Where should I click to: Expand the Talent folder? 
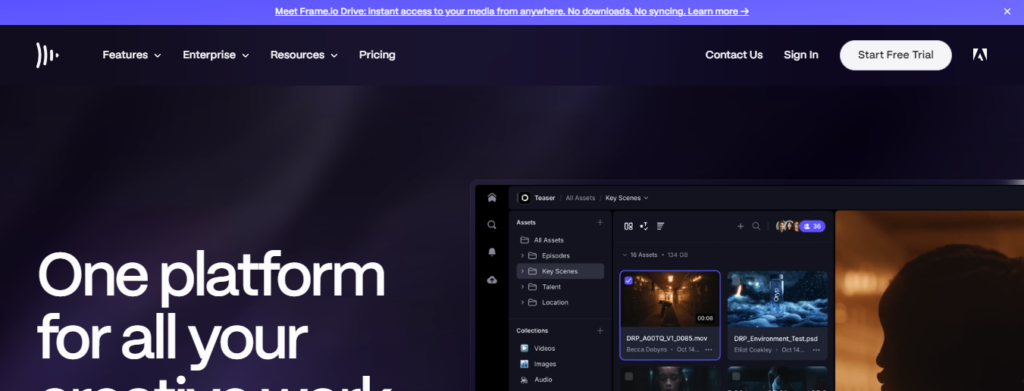522,287
